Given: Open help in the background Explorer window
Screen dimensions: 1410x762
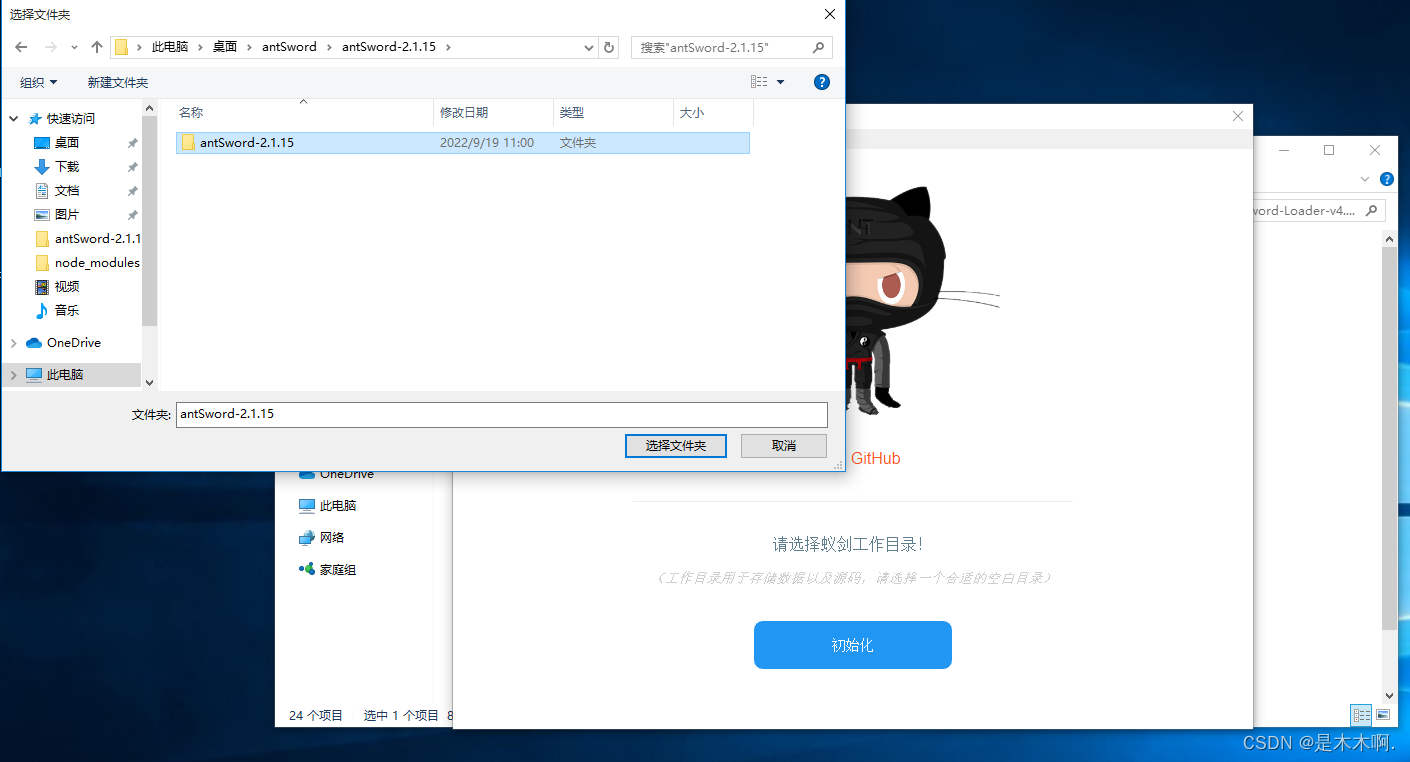Looking at the screenshot, I should 1387,179.
